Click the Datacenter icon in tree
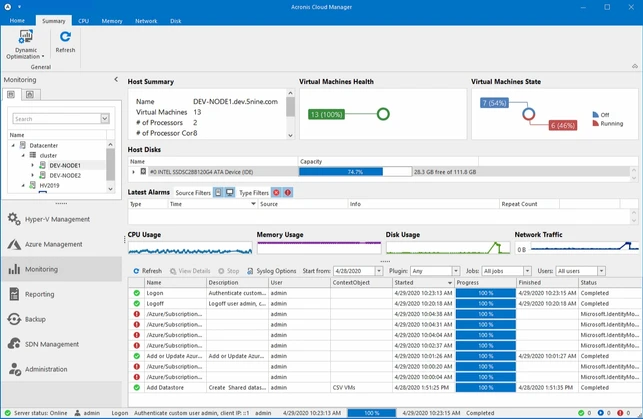Image resolution: width=643 pixels, height=419 pixels. (23, 145)
